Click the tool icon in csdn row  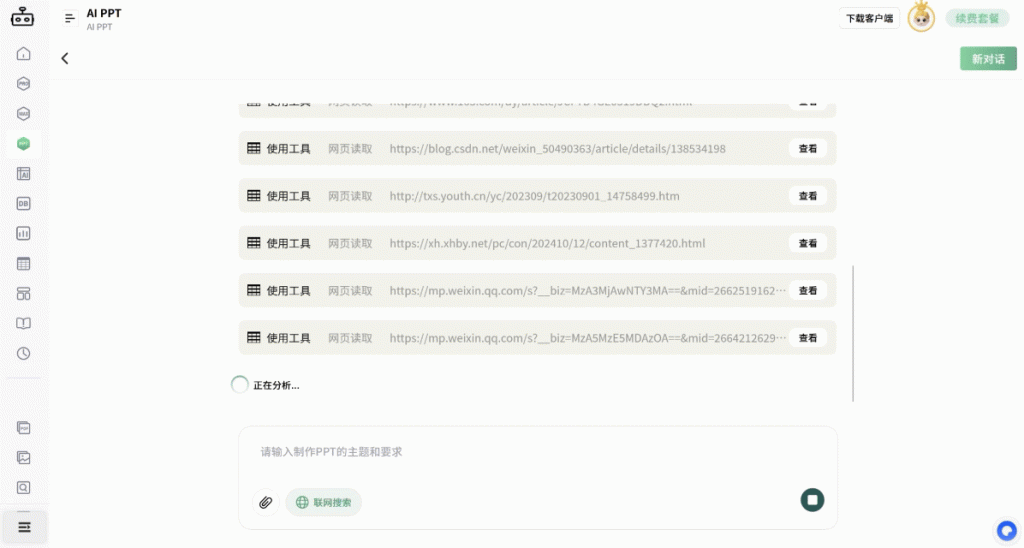click(x=253, y=148)
